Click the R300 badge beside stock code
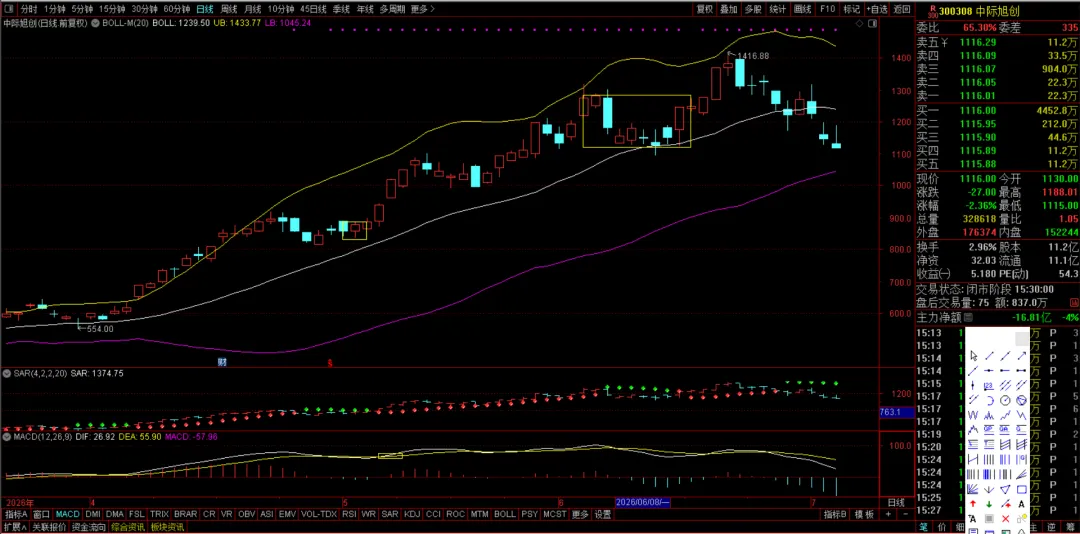The image size is (1080, 534). click(932, 10)
